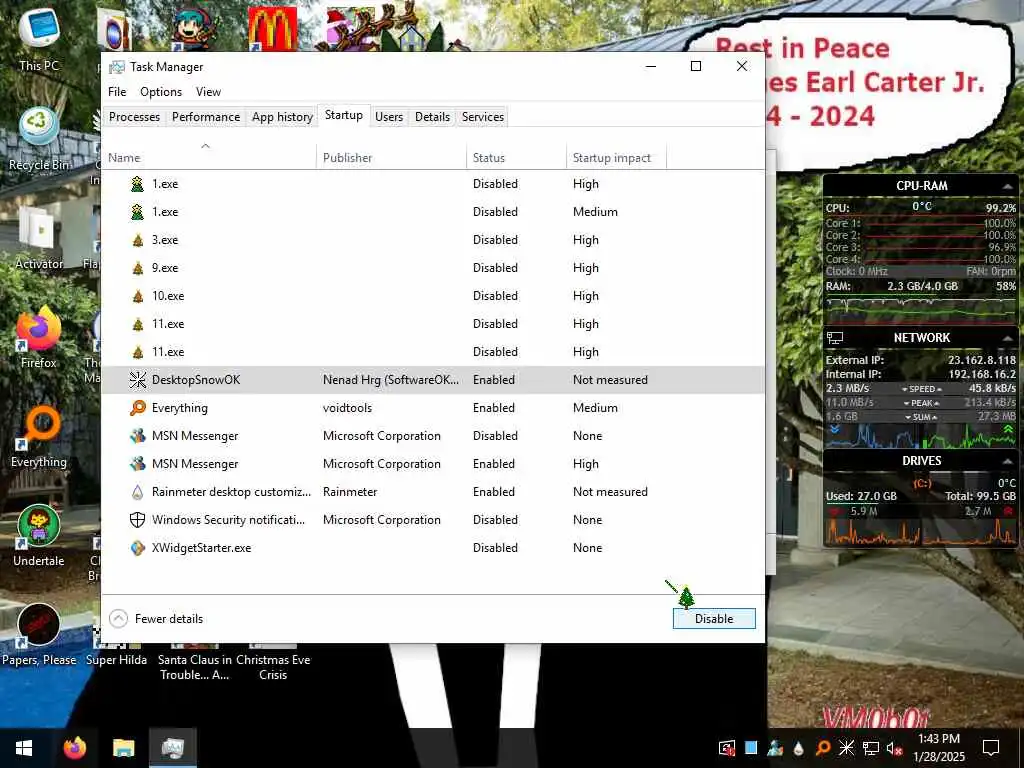The image size is (1024, 768).
Task: Click the MSN Messenger icon in the Enabled row
Action: [137, 464]
